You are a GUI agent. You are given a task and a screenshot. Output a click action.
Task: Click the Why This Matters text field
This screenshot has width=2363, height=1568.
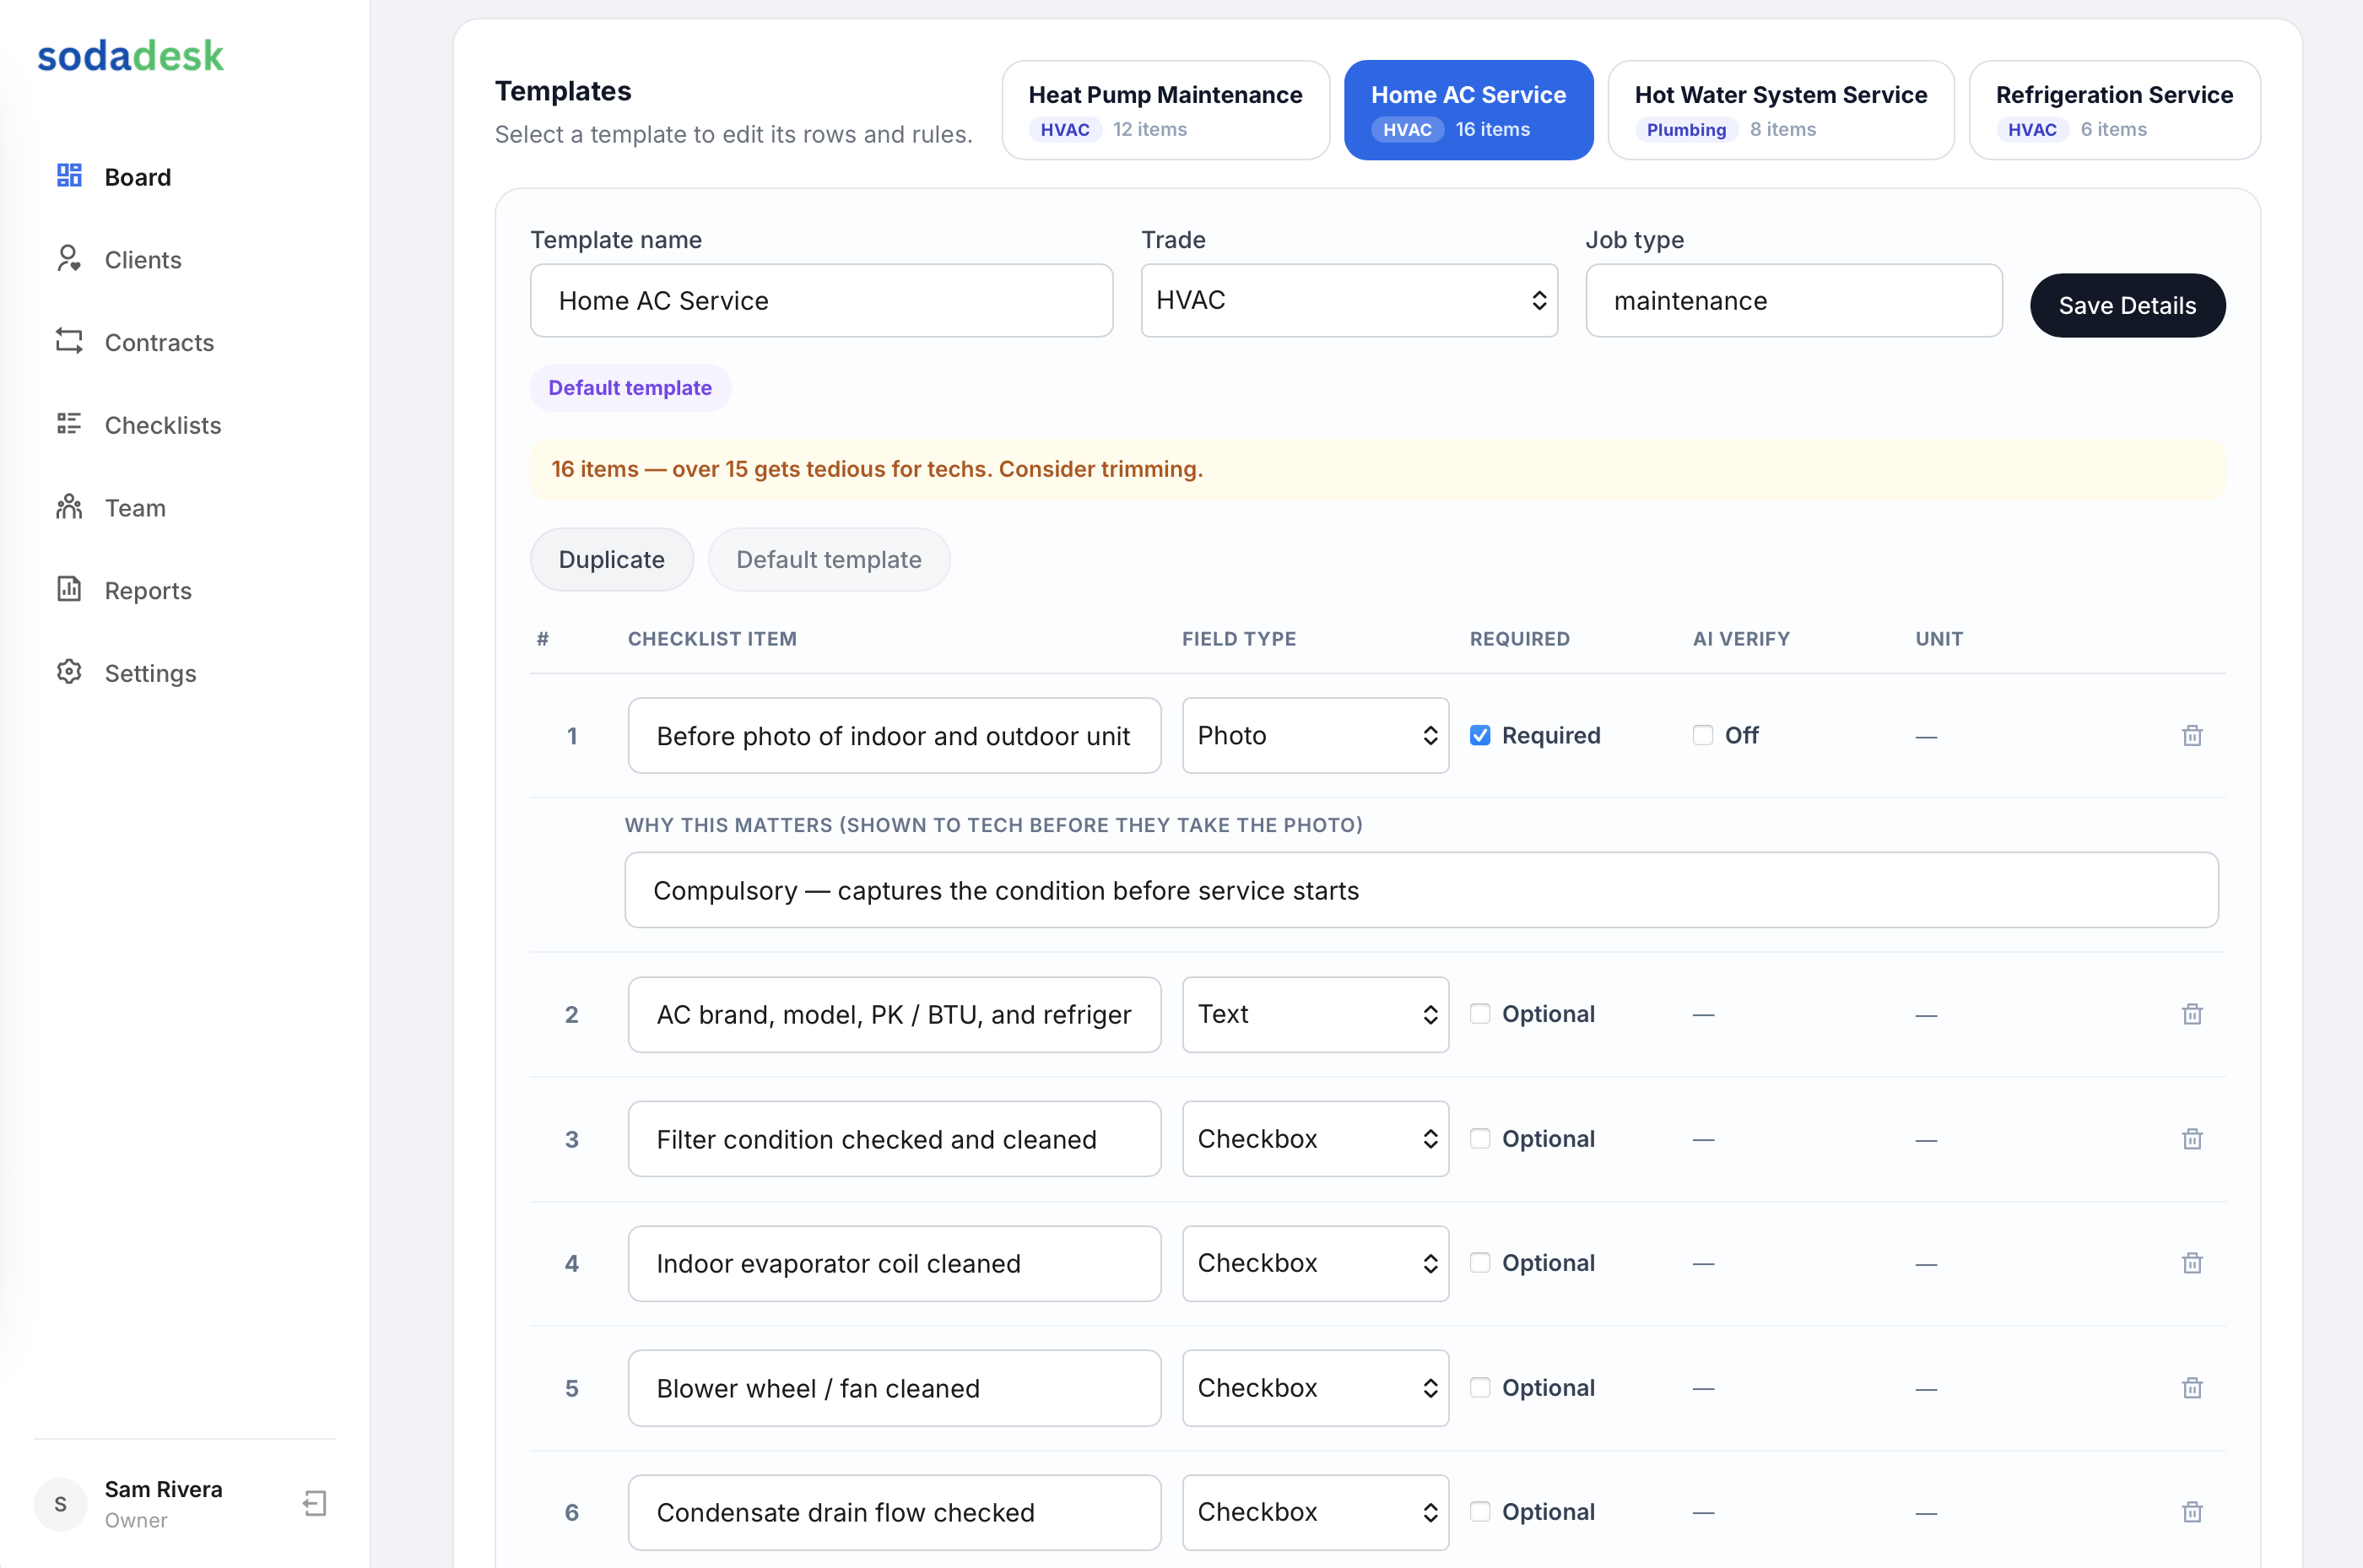pos(1421,890)
